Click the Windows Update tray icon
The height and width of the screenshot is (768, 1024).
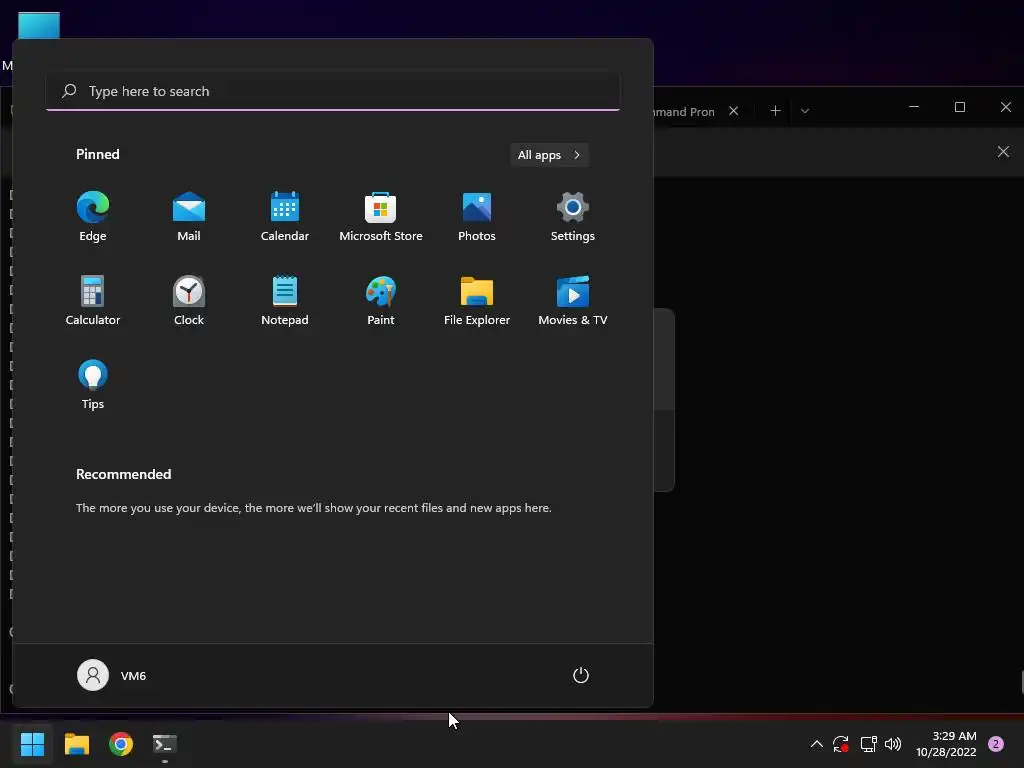(x=840, y=744)
